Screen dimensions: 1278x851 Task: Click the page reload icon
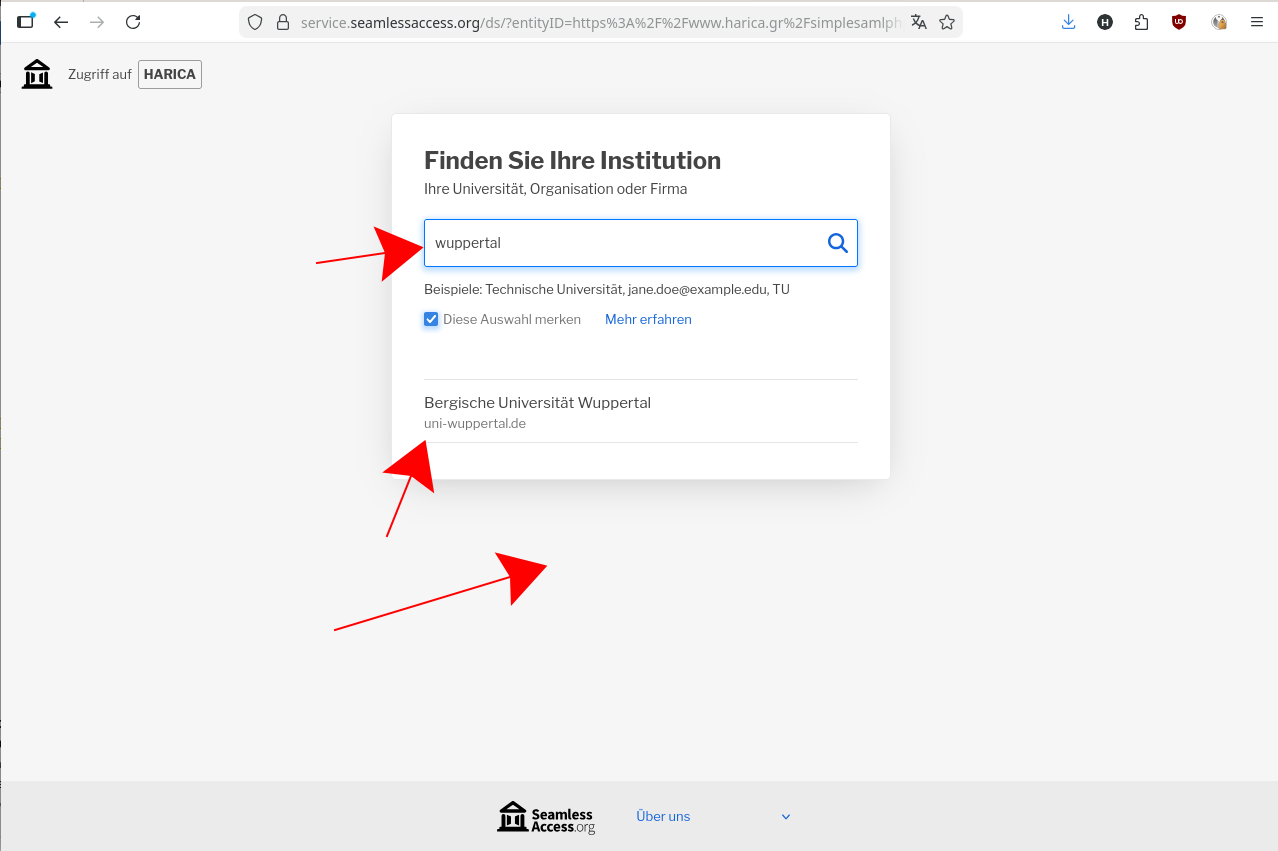pos(133,21)
